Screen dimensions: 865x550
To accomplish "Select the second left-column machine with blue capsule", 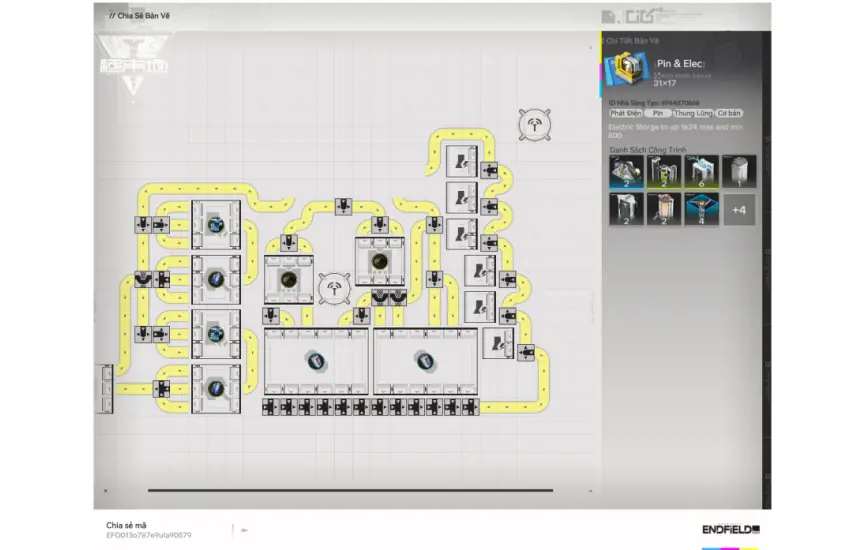I will pos(216,279).
